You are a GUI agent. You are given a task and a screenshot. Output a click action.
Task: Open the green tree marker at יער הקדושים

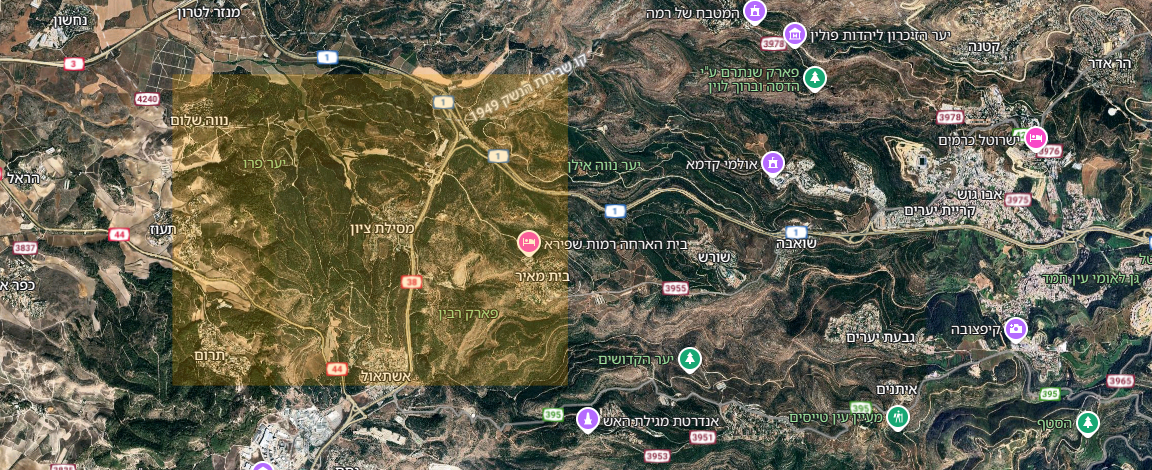click(689, 358)
